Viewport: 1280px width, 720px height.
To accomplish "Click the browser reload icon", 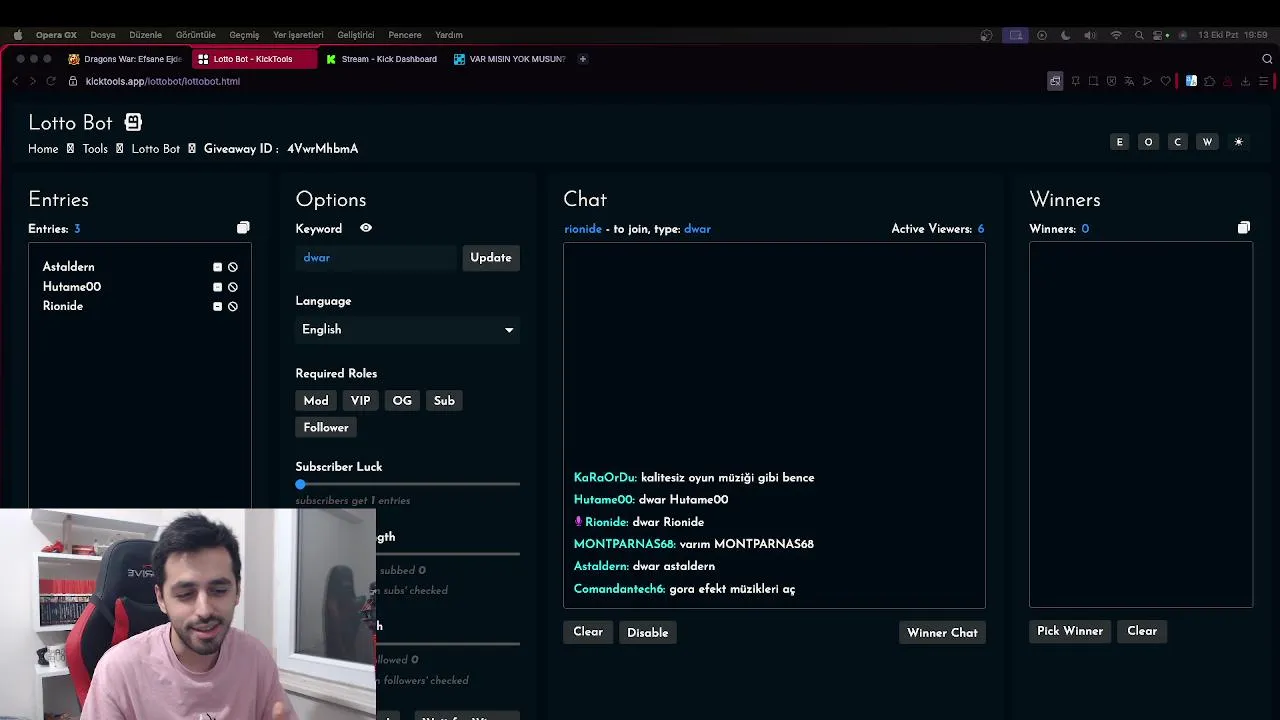I will tap(49, 81).
